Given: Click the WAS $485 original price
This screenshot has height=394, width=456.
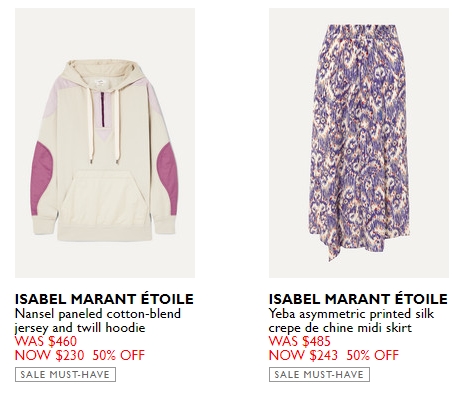Looking at the screenshot, I should point(300,341).
